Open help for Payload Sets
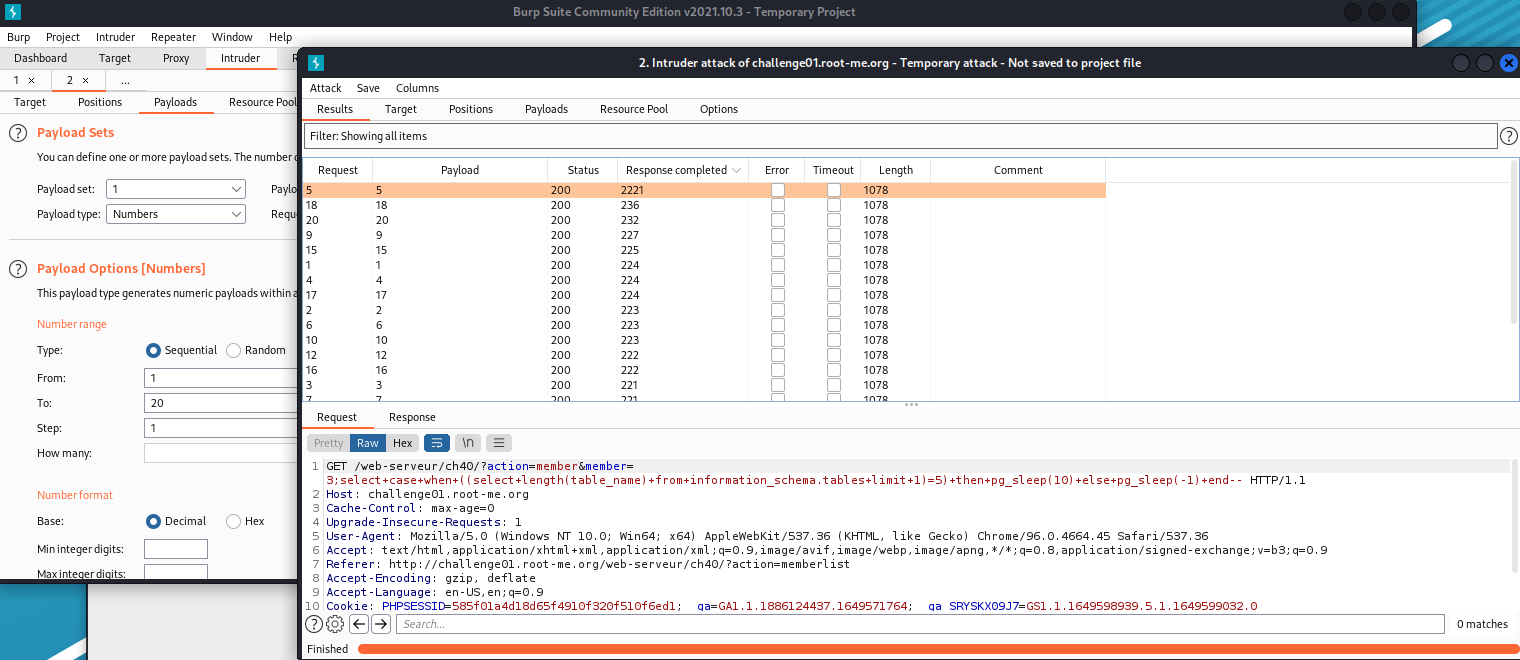Screen dimensions: 1520x660 (x=18, y=133)
